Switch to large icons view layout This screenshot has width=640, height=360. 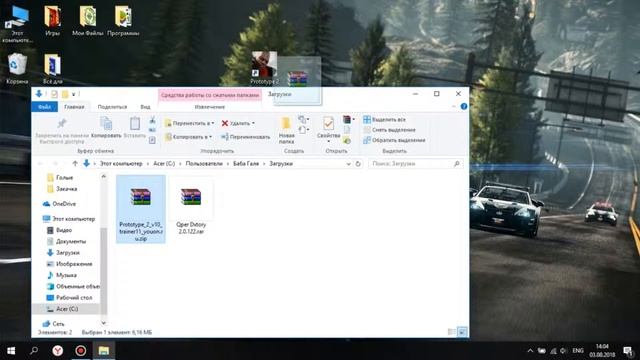point(462,332)
